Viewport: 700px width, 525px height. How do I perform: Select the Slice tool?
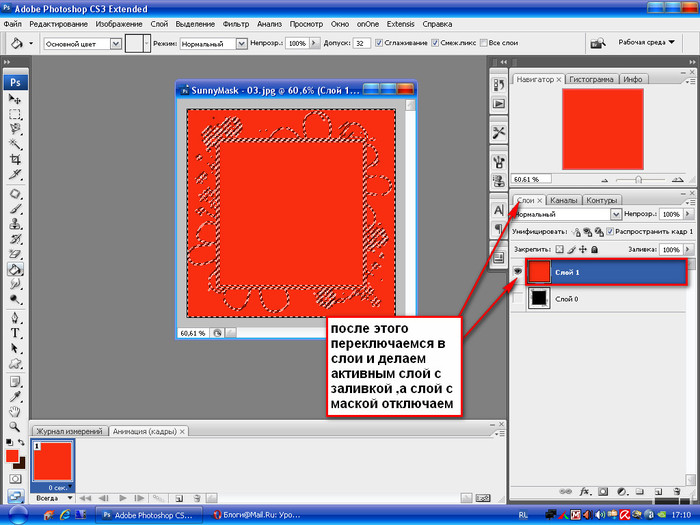pyautogui.click(x=15, y=174)
